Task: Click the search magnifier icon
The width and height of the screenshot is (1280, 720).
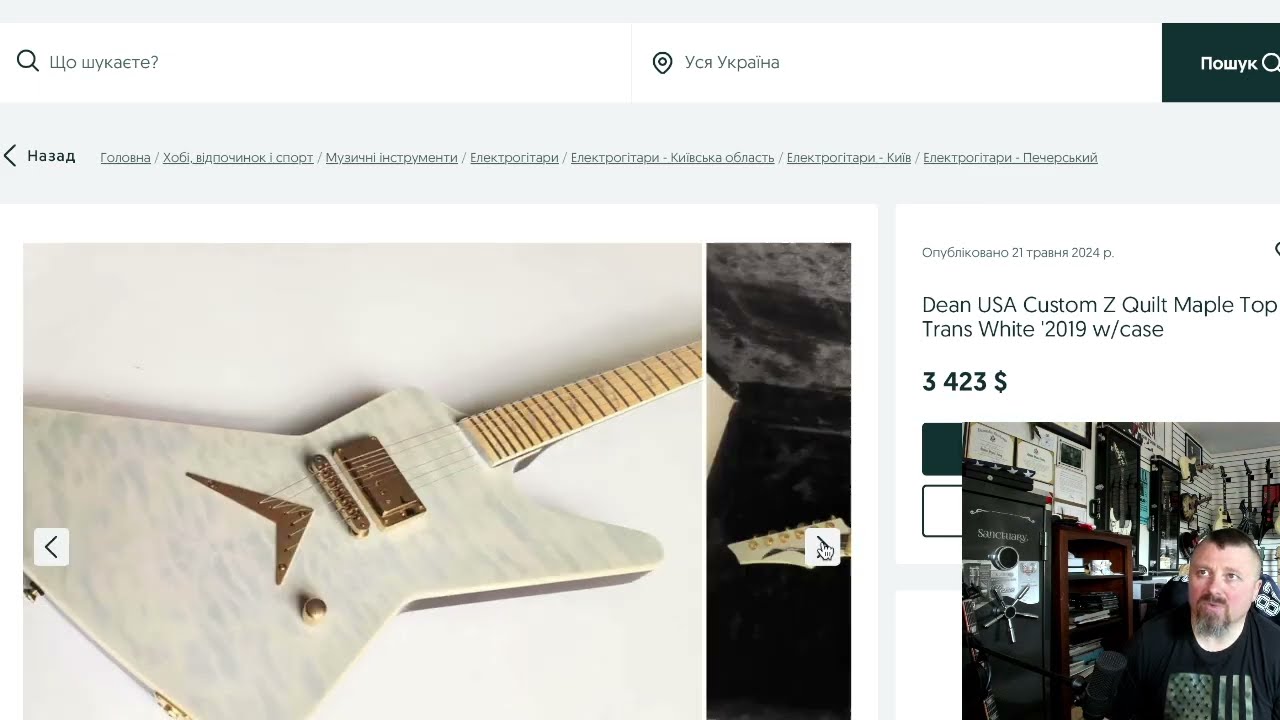Action: pos(28,62)
